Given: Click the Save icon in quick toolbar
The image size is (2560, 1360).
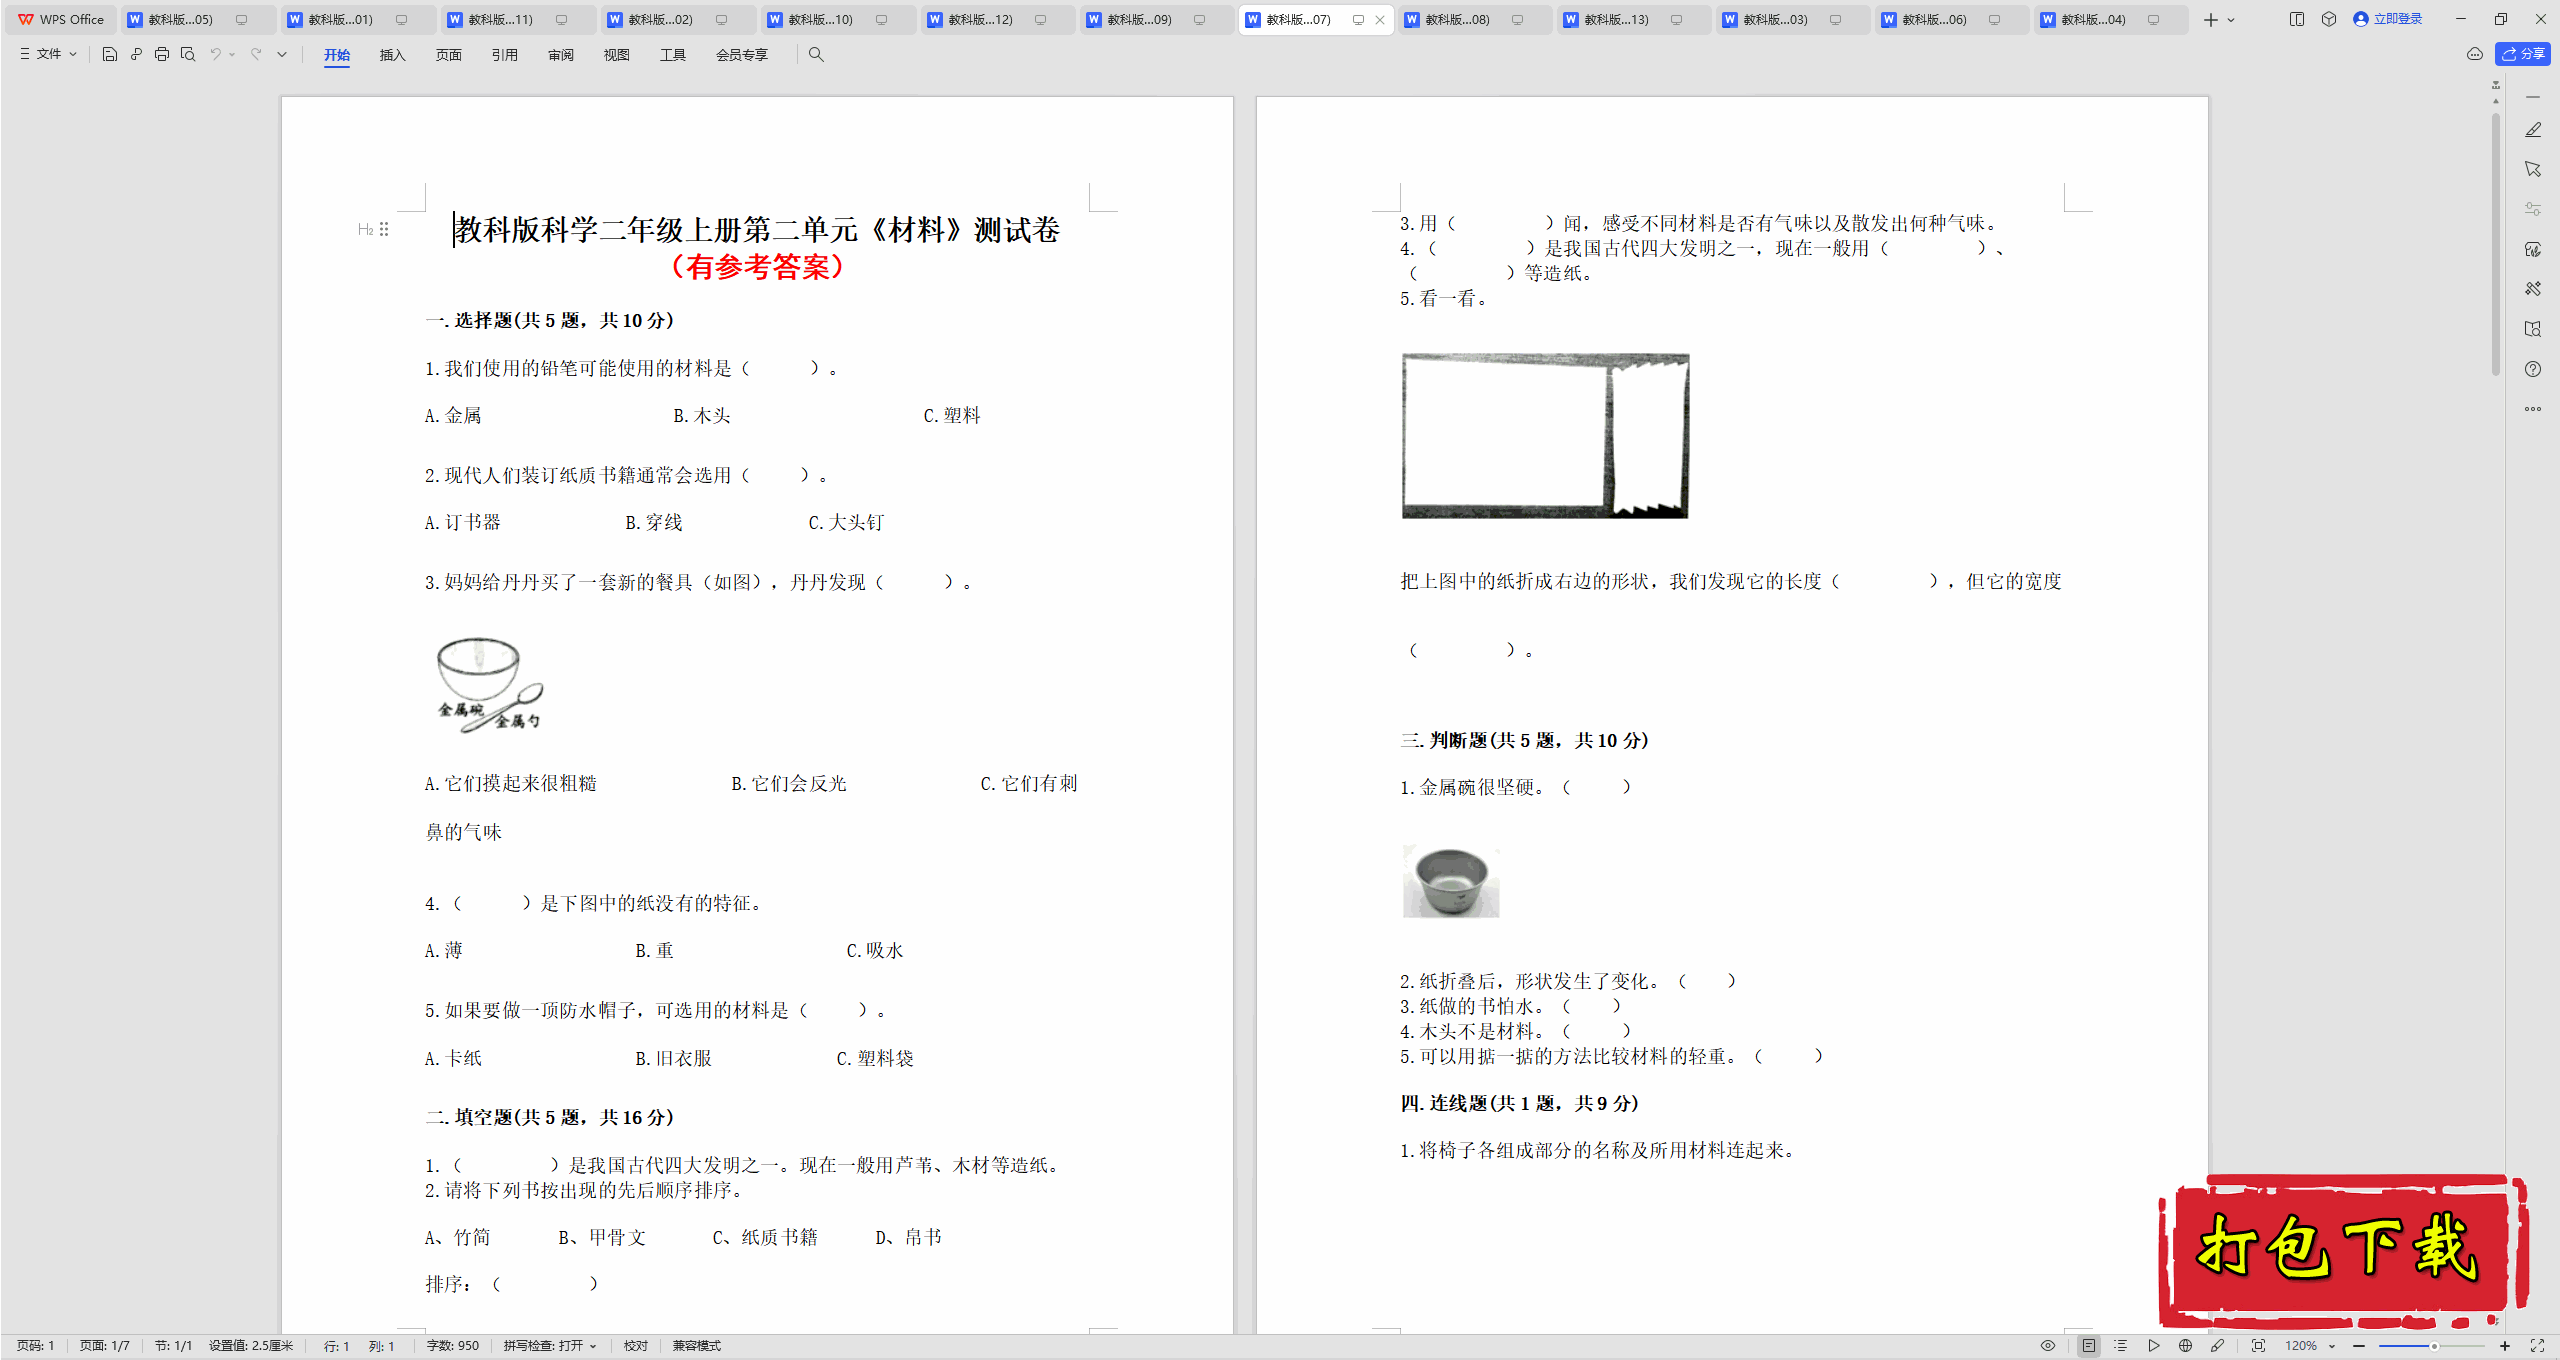Looking at the screenshot, I should coord(110,55).
